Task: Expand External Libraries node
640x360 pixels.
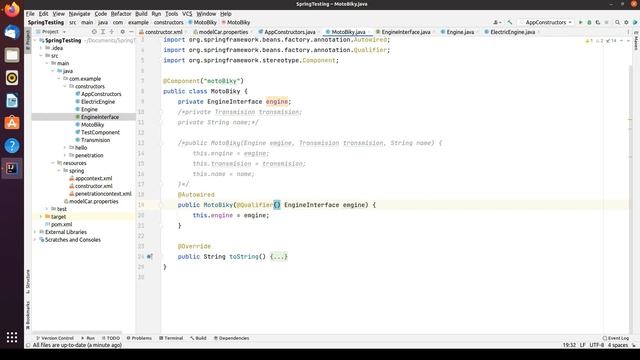Action: click(x=35, y=232)
